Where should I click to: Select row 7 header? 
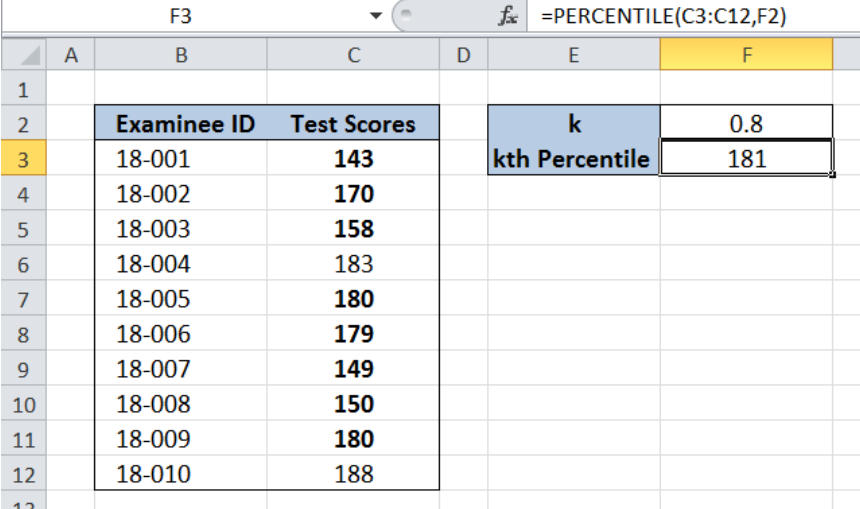coord(24,299)
